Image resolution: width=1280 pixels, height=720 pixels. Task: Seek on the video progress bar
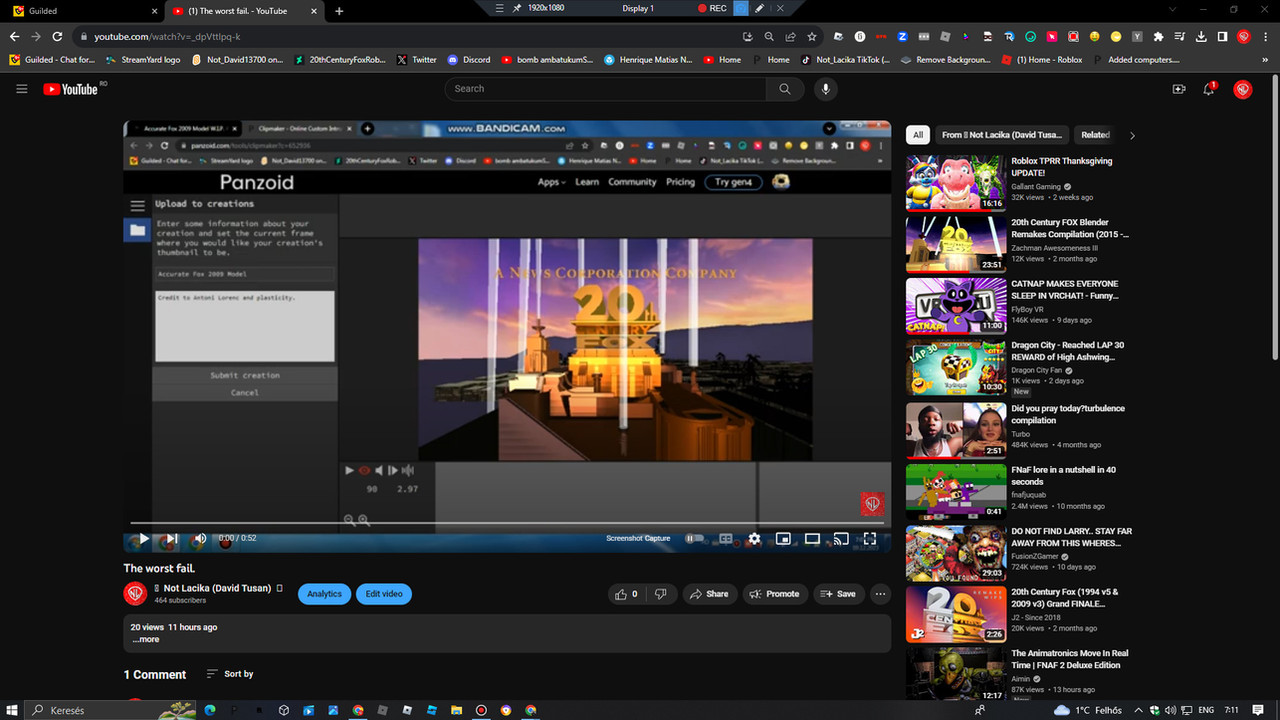(x=507, y=523)
